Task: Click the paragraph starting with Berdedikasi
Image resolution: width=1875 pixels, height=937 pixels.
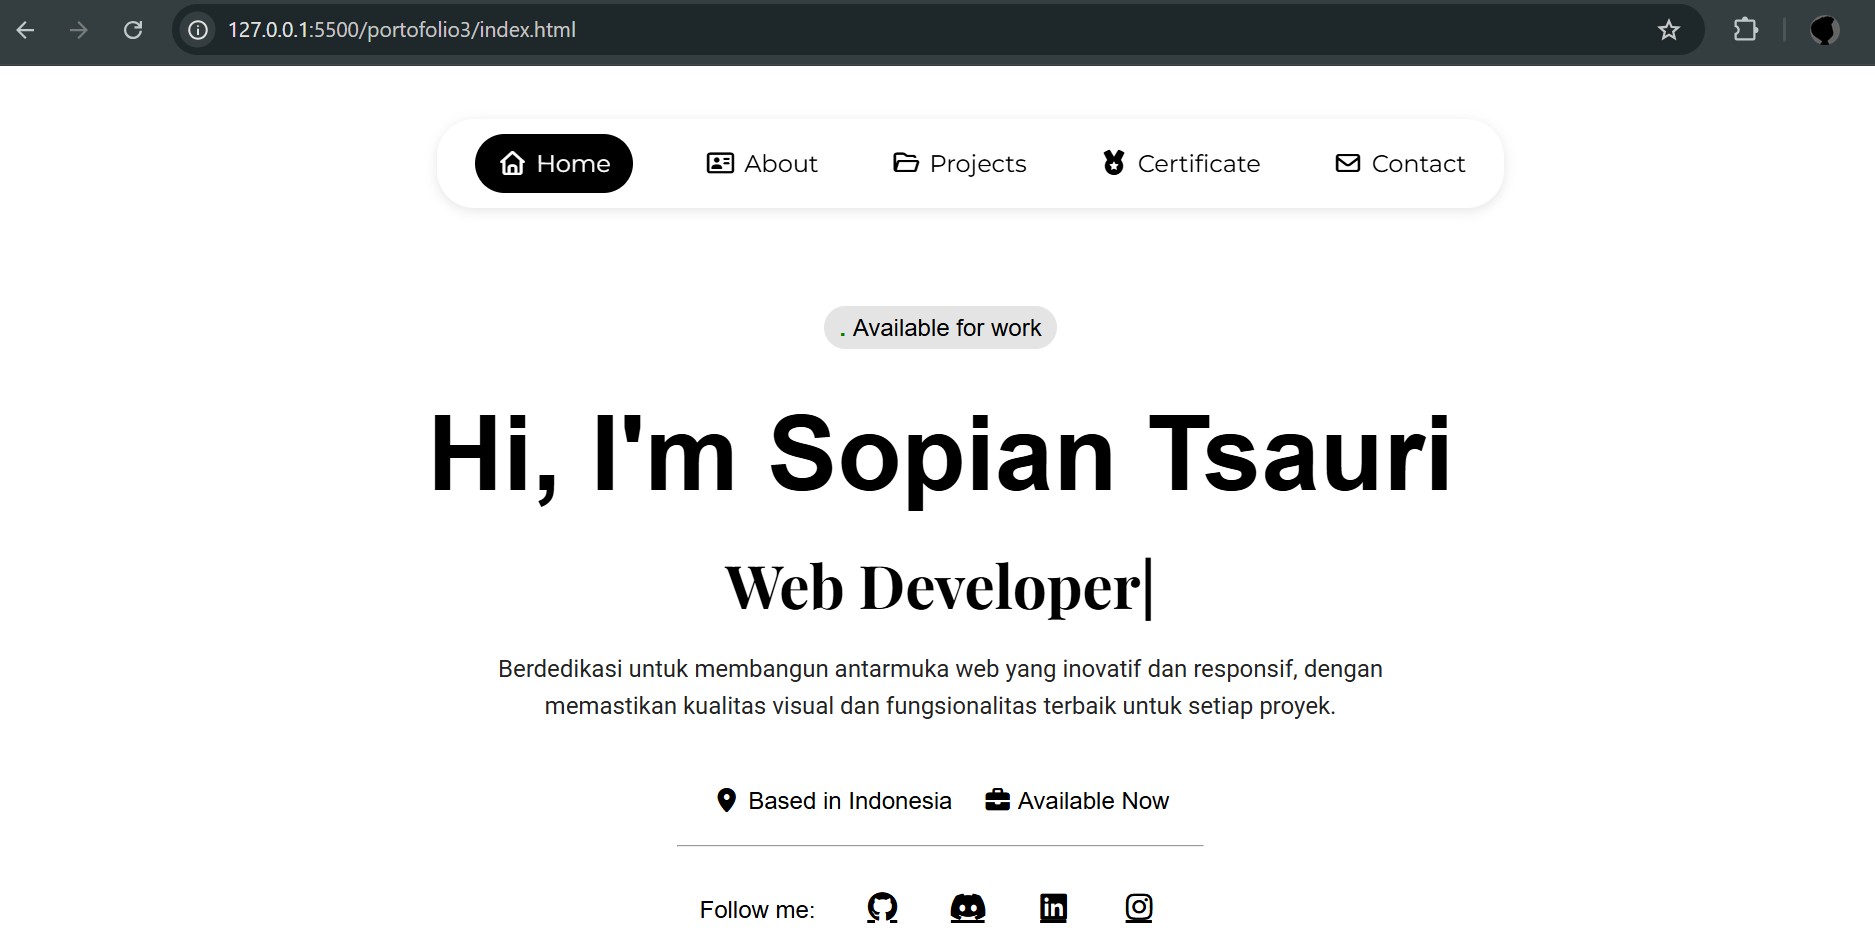Action: pyautogui.click(x=940, y=687)
